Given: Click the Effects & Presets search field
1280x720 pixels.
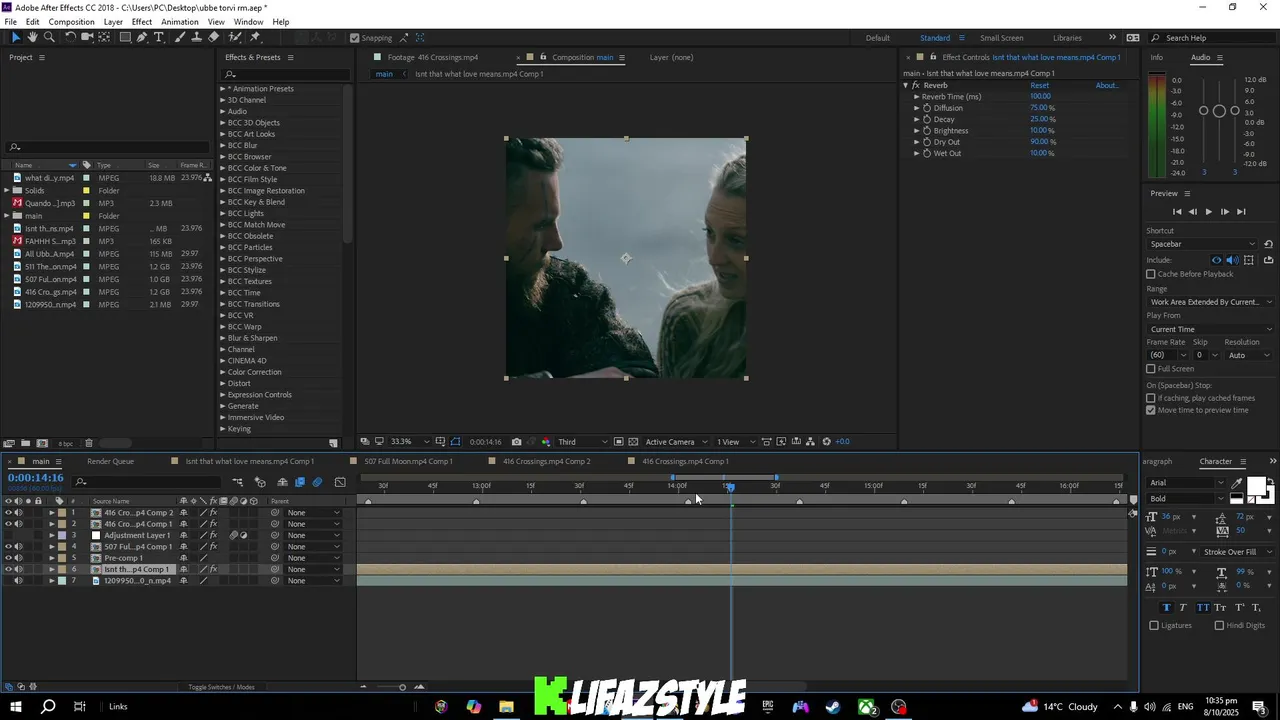Looking at the screenshot, I should click(x=284, y=74).
